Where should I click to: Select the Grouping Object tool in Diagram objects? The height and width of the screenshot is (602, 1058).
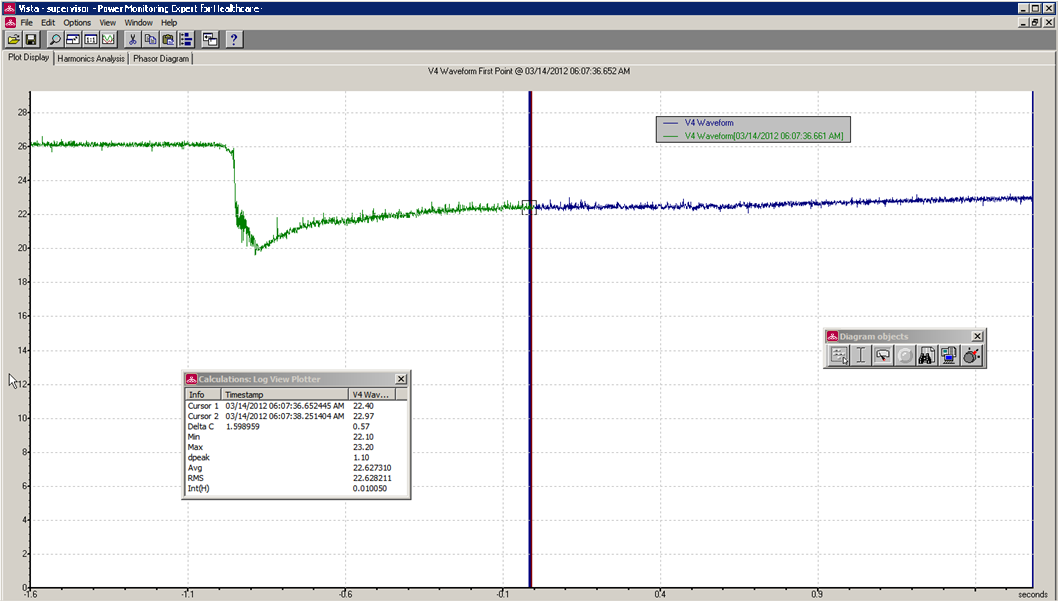point(839,355)
